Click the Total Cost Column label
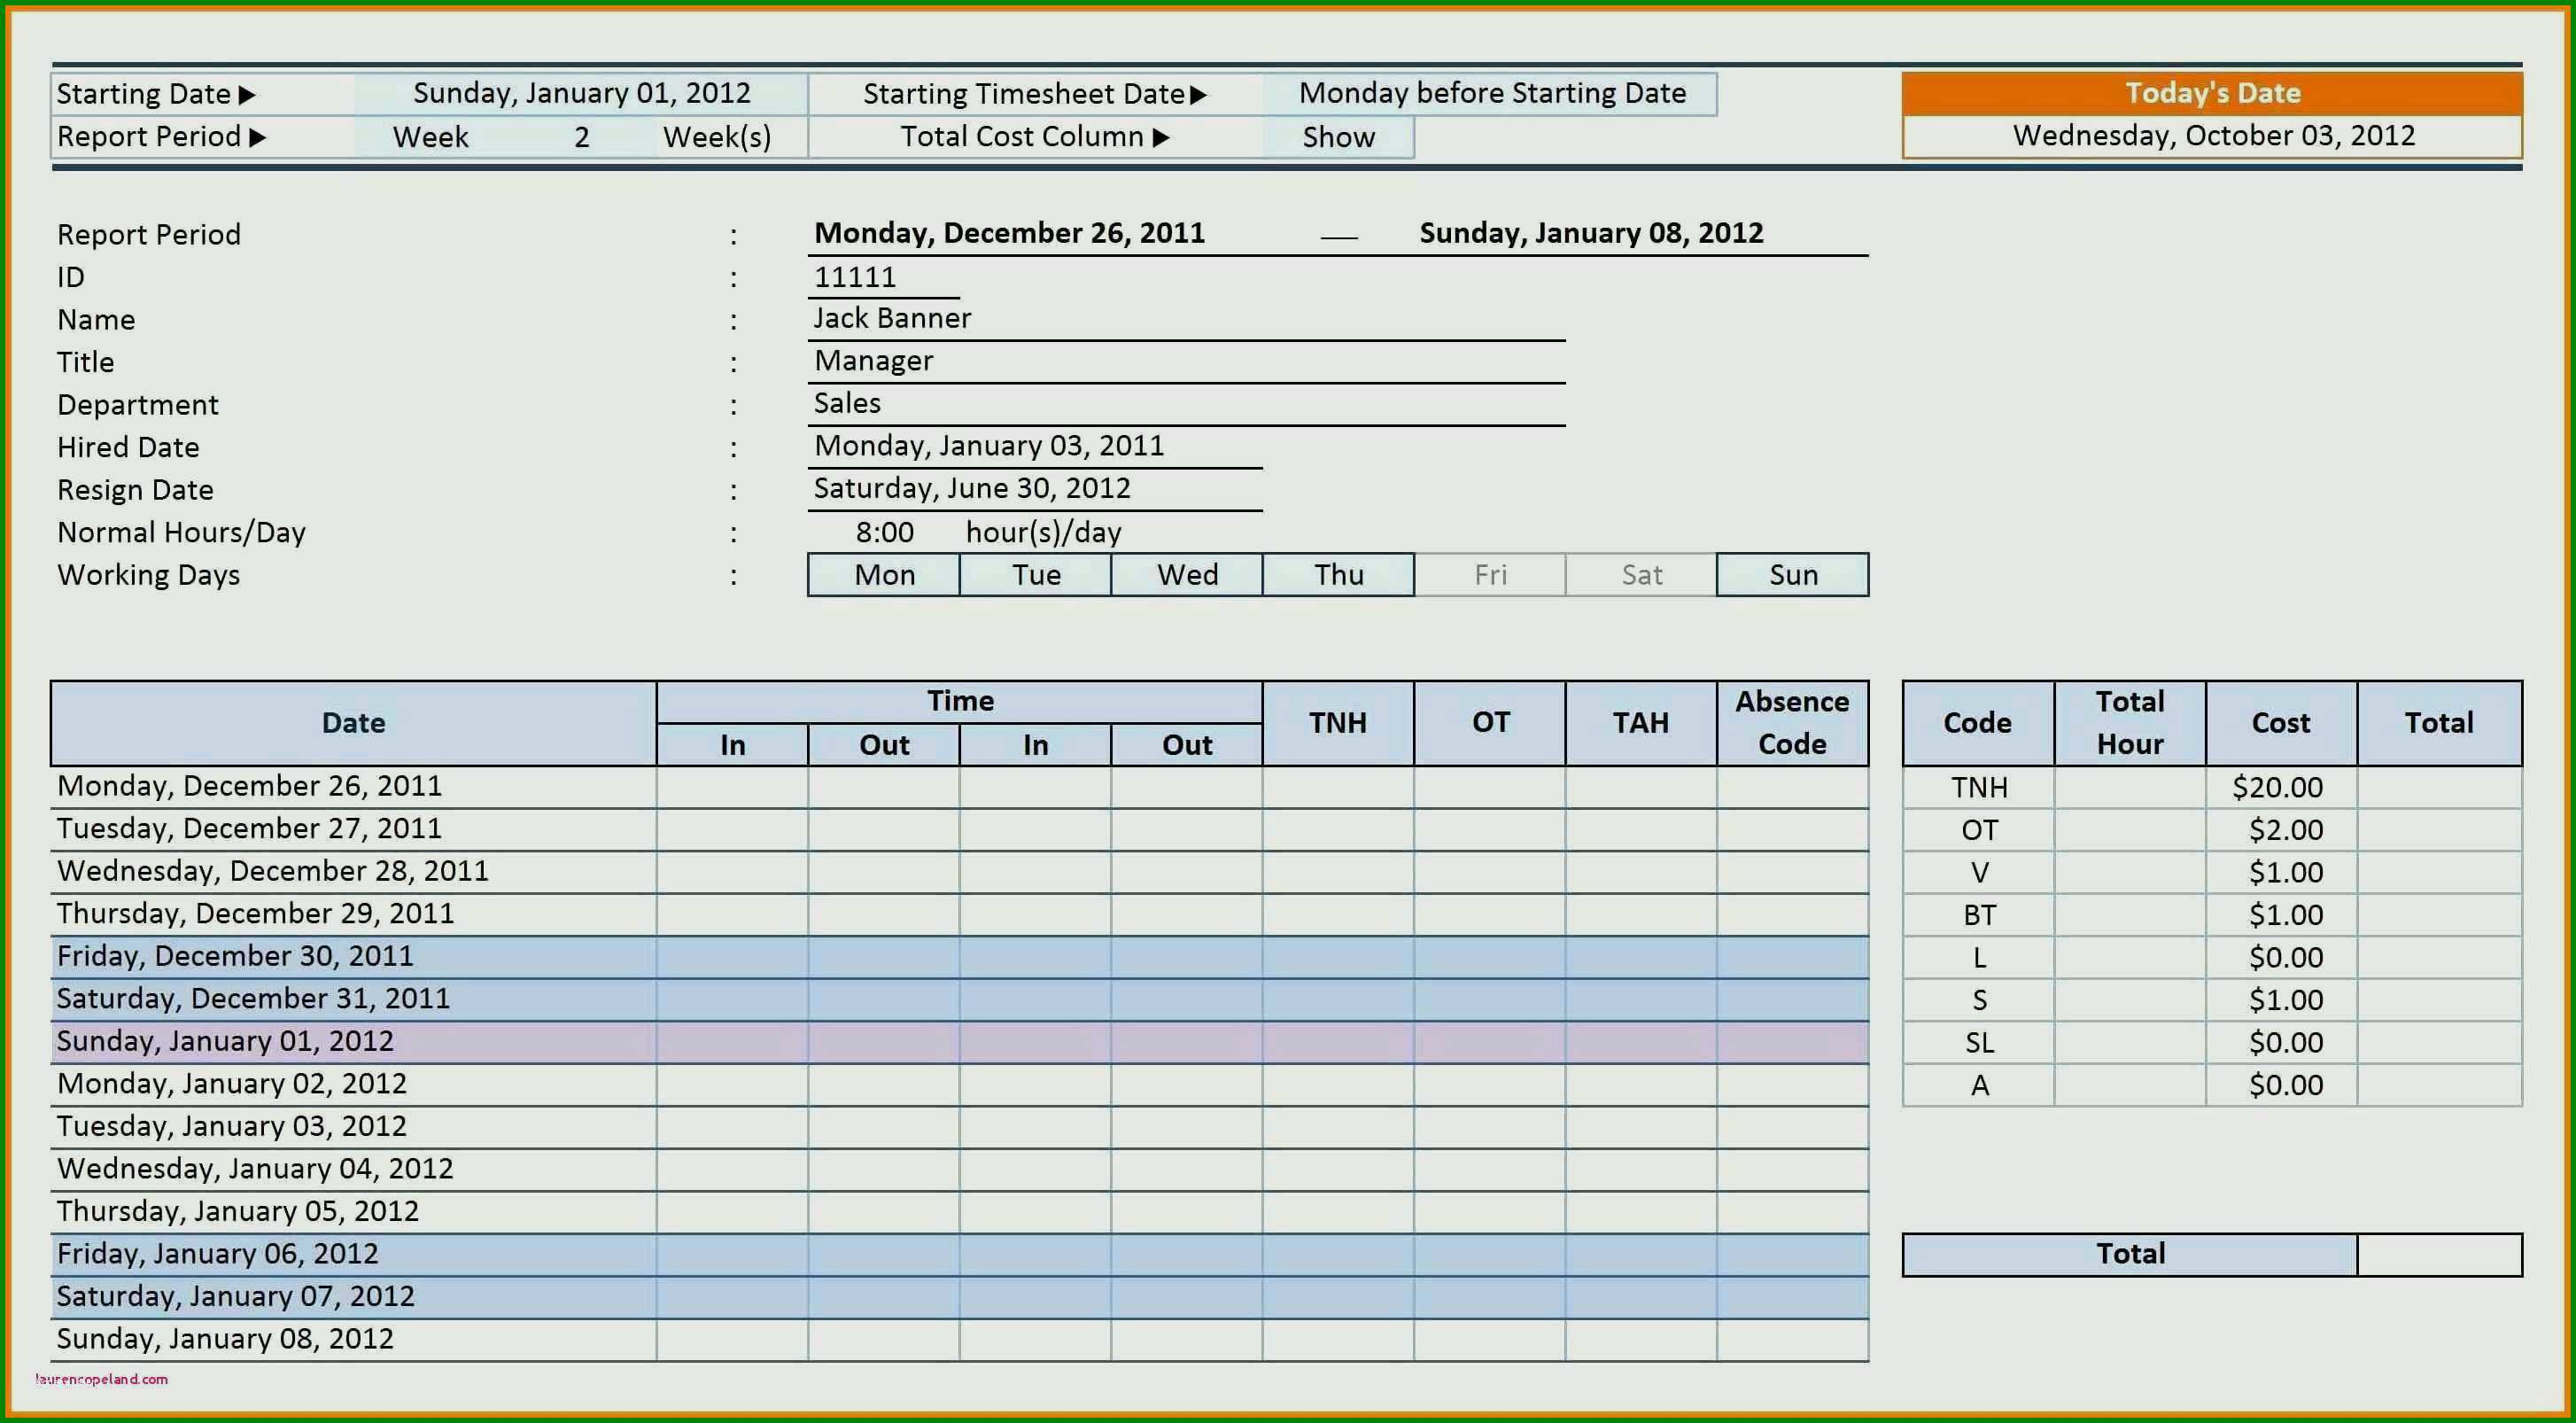The image size is (2576, 1423). (1035, 137)
